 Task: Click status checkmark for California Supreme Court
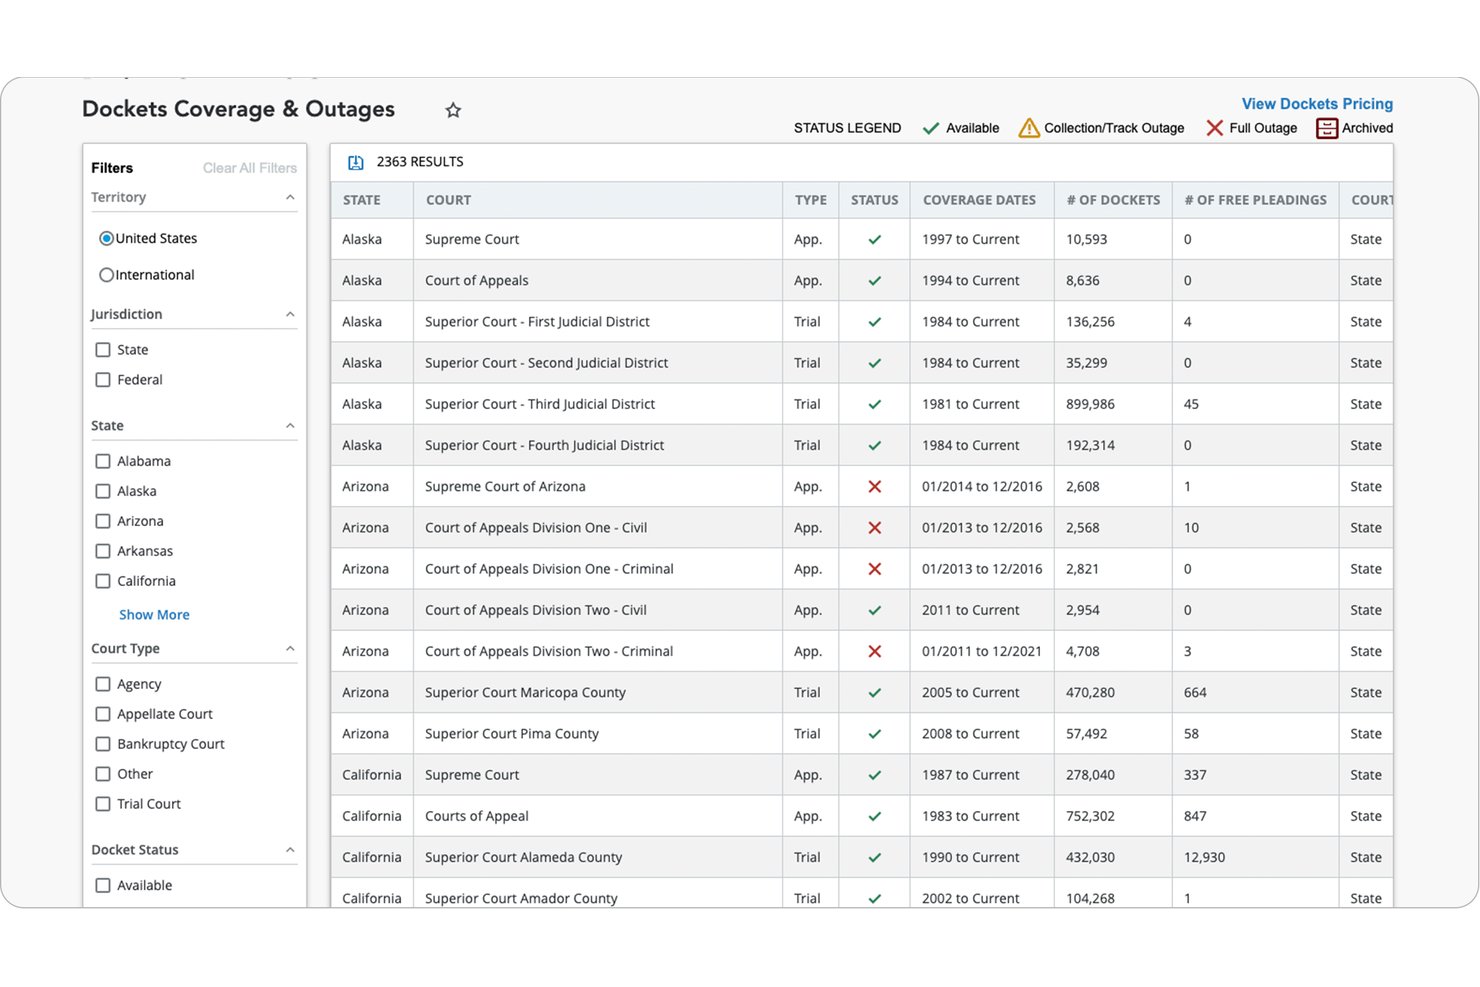point(874,775)
